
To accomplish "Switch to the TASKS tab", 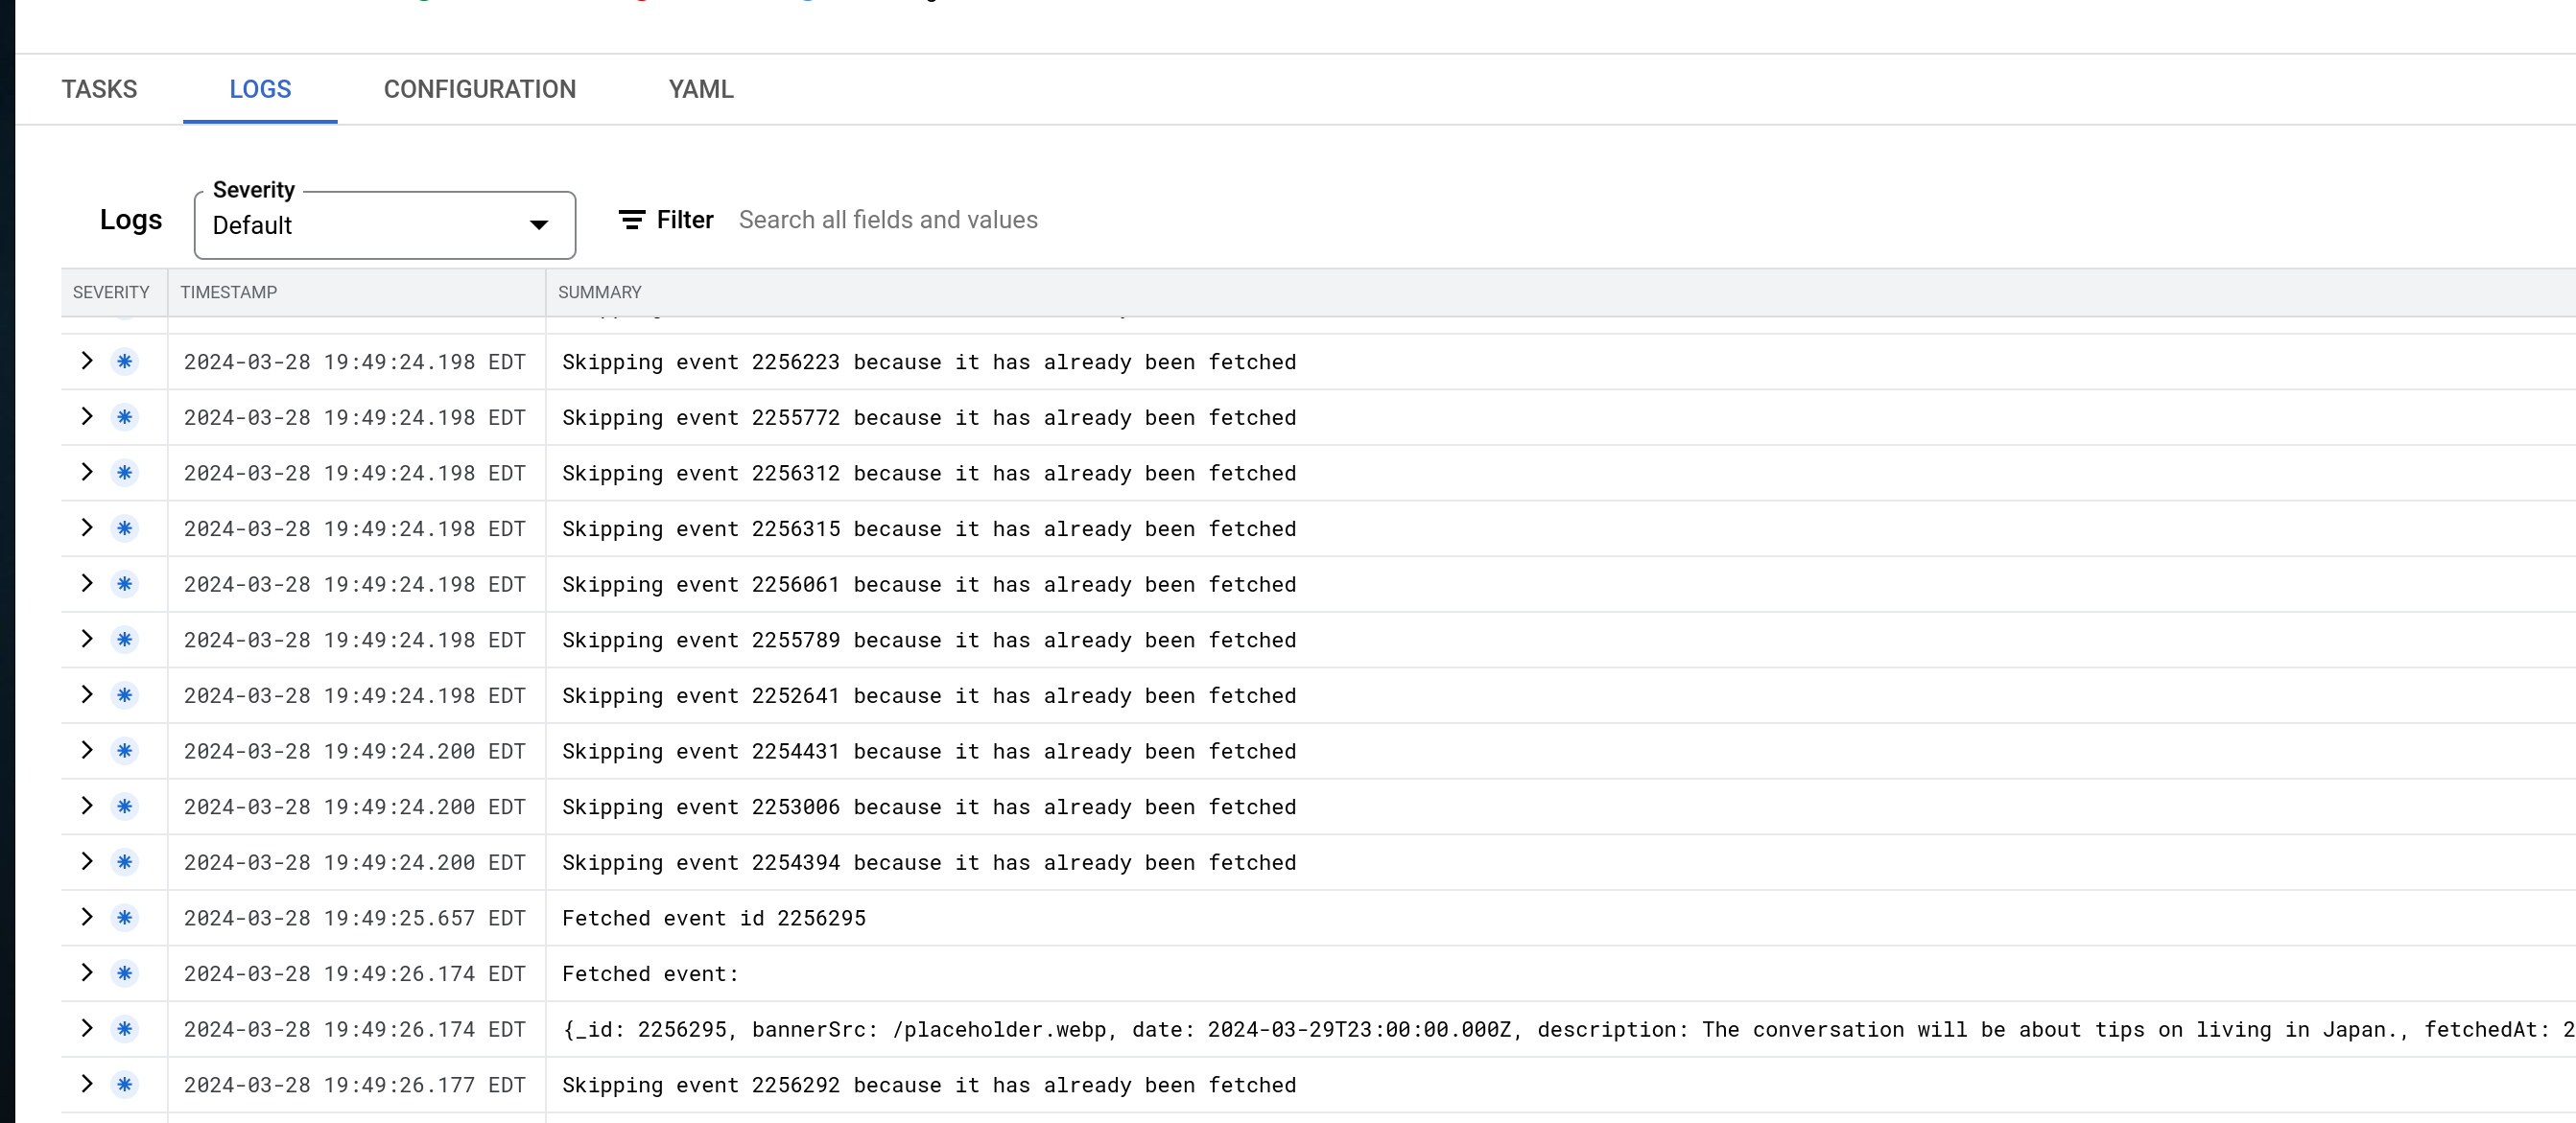I will pos(99,89).
